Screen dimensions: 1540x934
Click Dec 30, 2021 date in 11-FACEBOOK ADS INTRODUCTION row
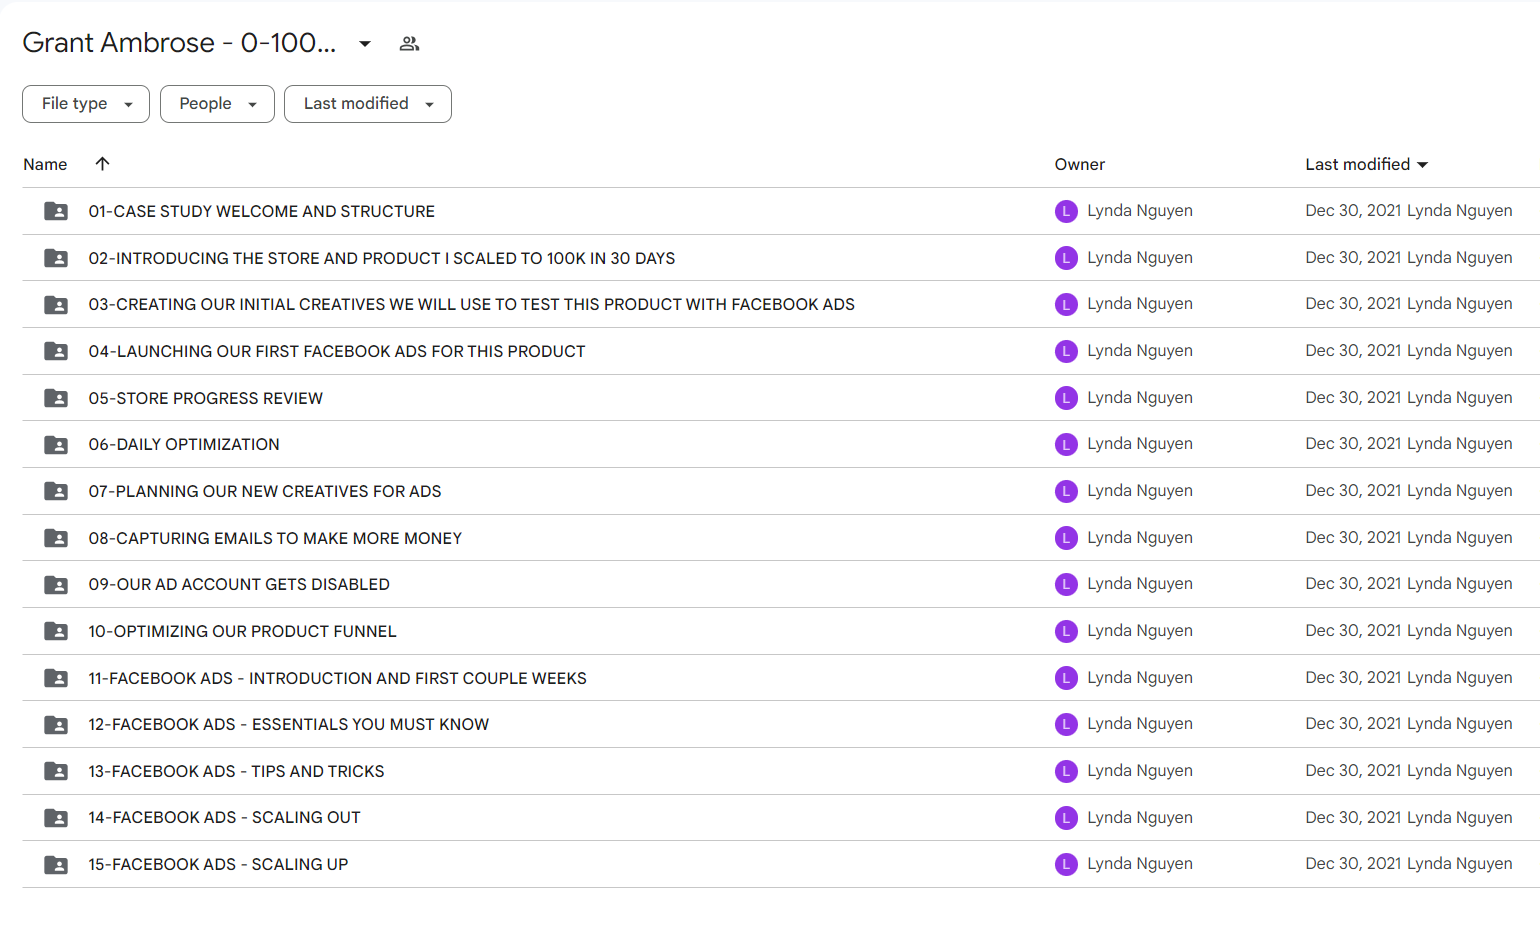coord(1353,678)
